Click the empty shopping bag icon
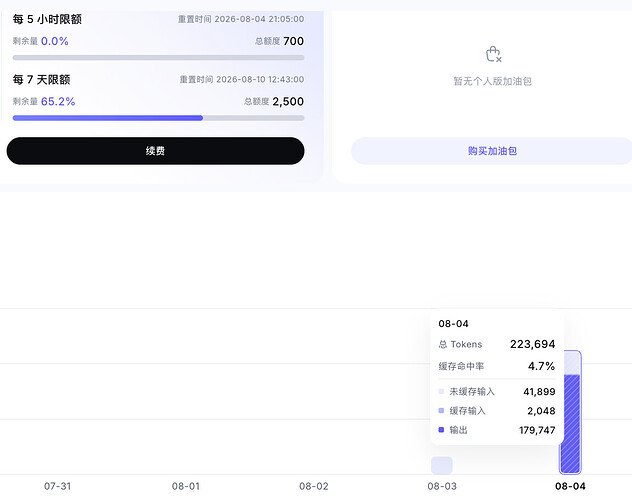Viewport: 632px width, 500px height. click(493, 54)
